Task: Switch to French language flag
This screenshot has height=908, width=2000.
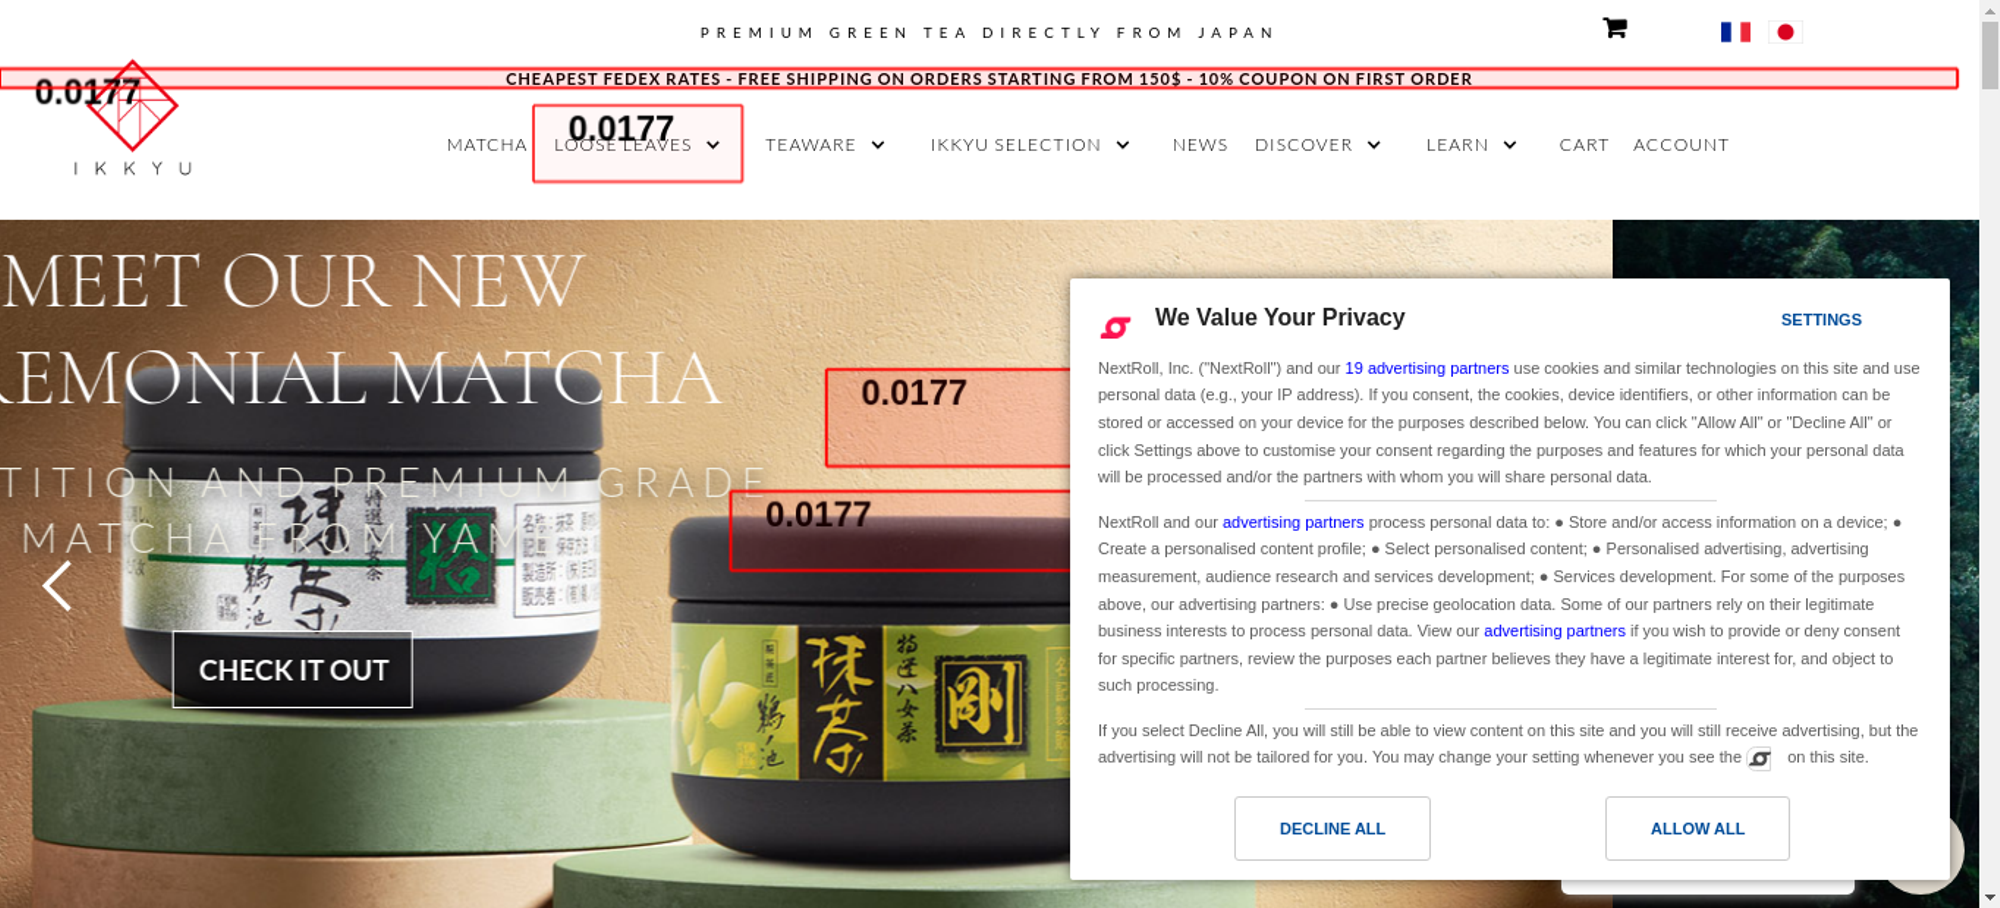Action: coord(1735,32)
